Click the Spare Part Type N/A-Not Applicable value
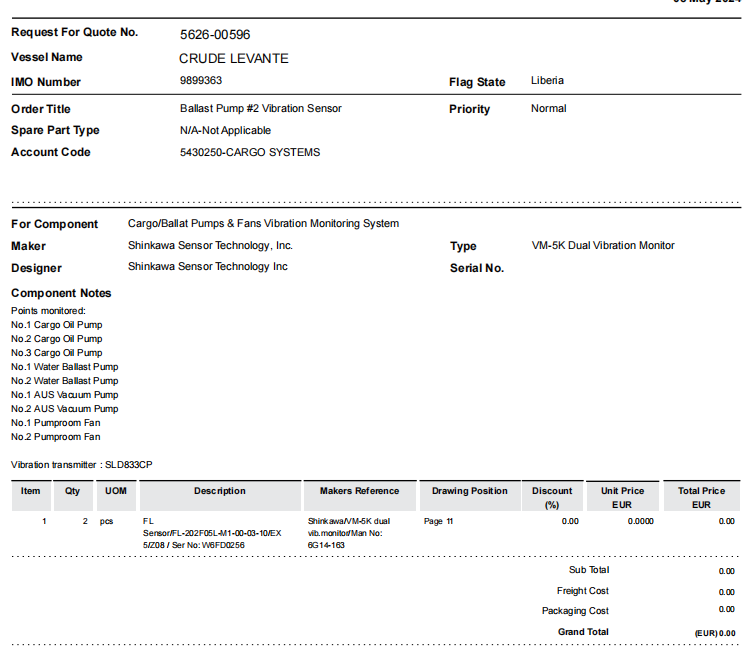The height and width of the screenshot is (657, 744). point(225,130)
